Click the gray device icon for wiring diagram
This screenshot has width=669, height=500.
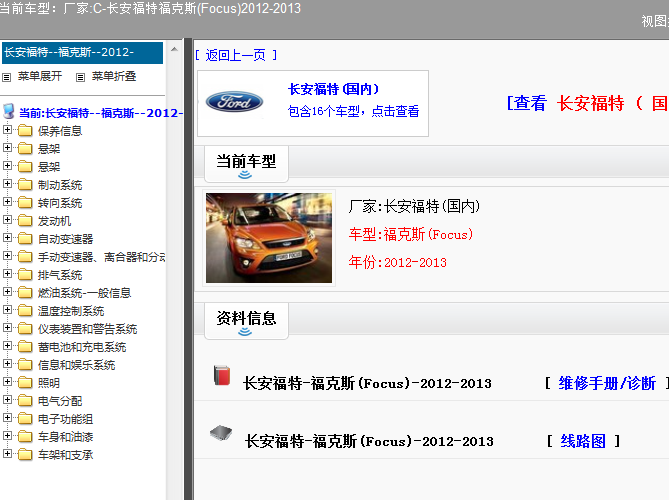point(221,433)
